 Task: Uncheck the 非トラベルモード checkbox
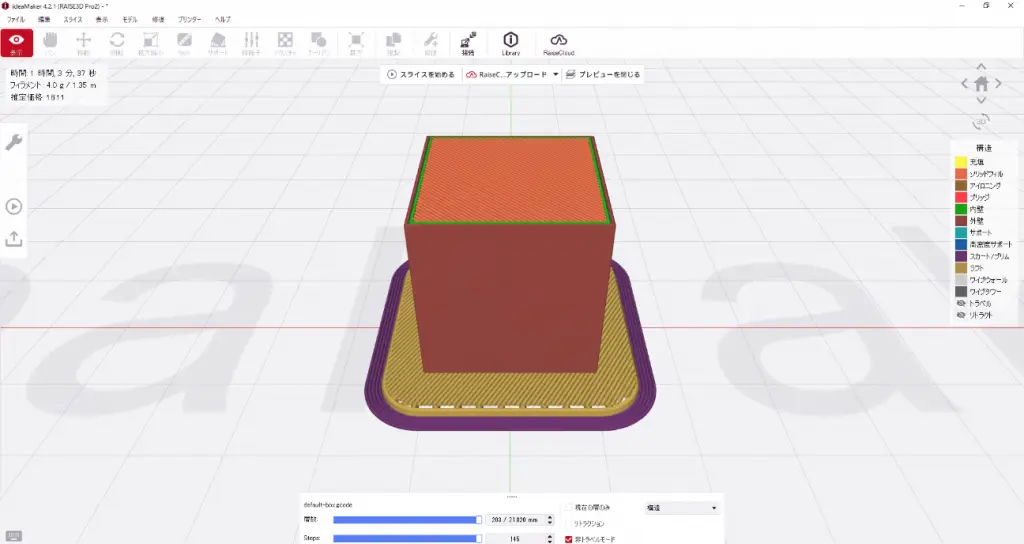(570, 539)
